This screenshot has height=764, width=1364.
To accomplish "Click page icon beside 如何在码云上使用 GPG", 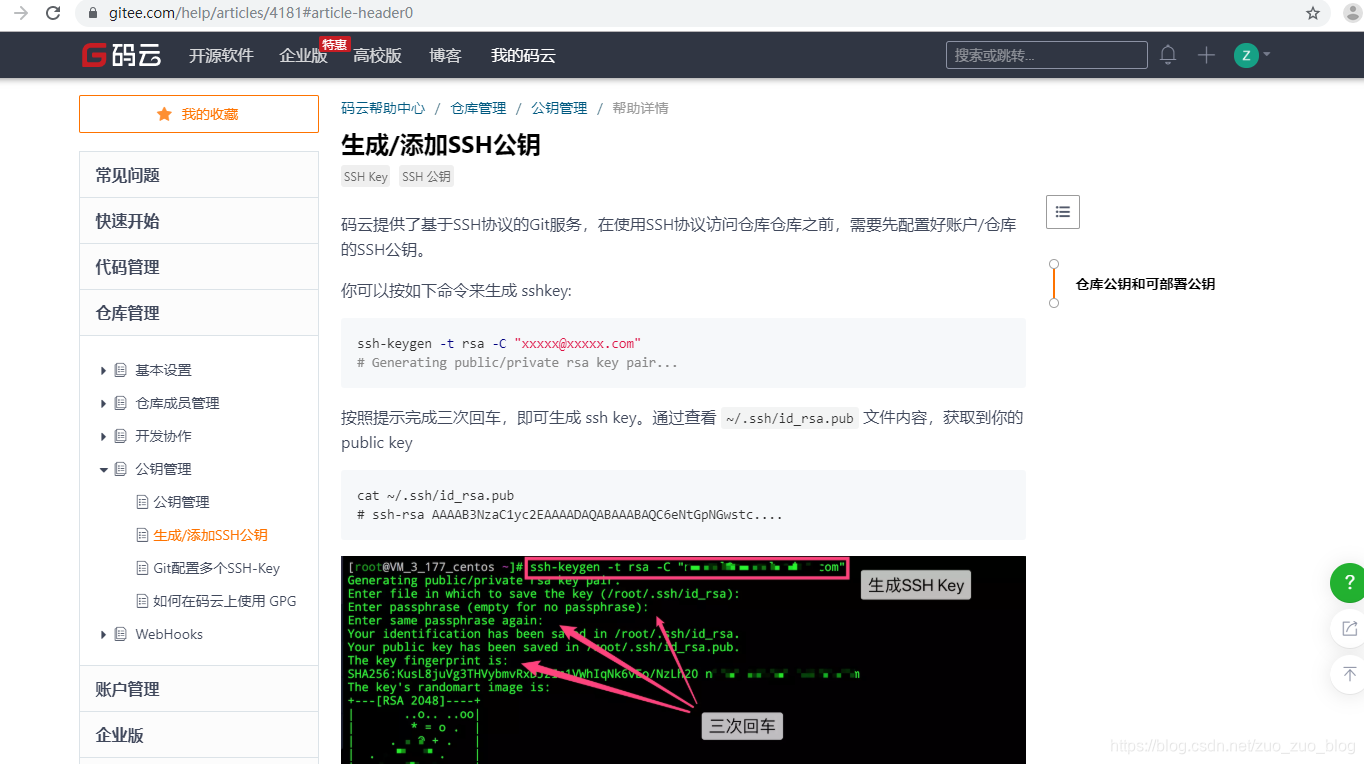I will pyautogui.click(x=142, y=601).
